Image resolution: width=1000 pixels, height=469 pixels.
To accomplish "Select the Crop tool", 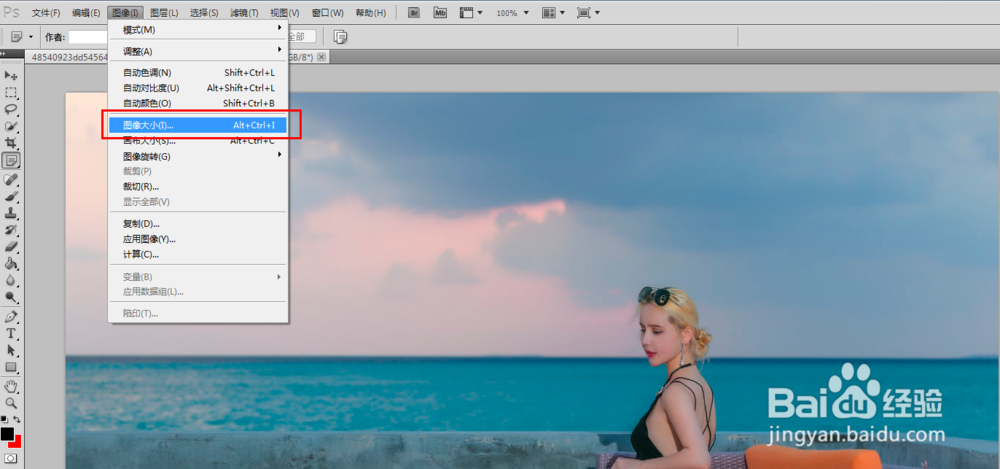I will tap(11, 143).
